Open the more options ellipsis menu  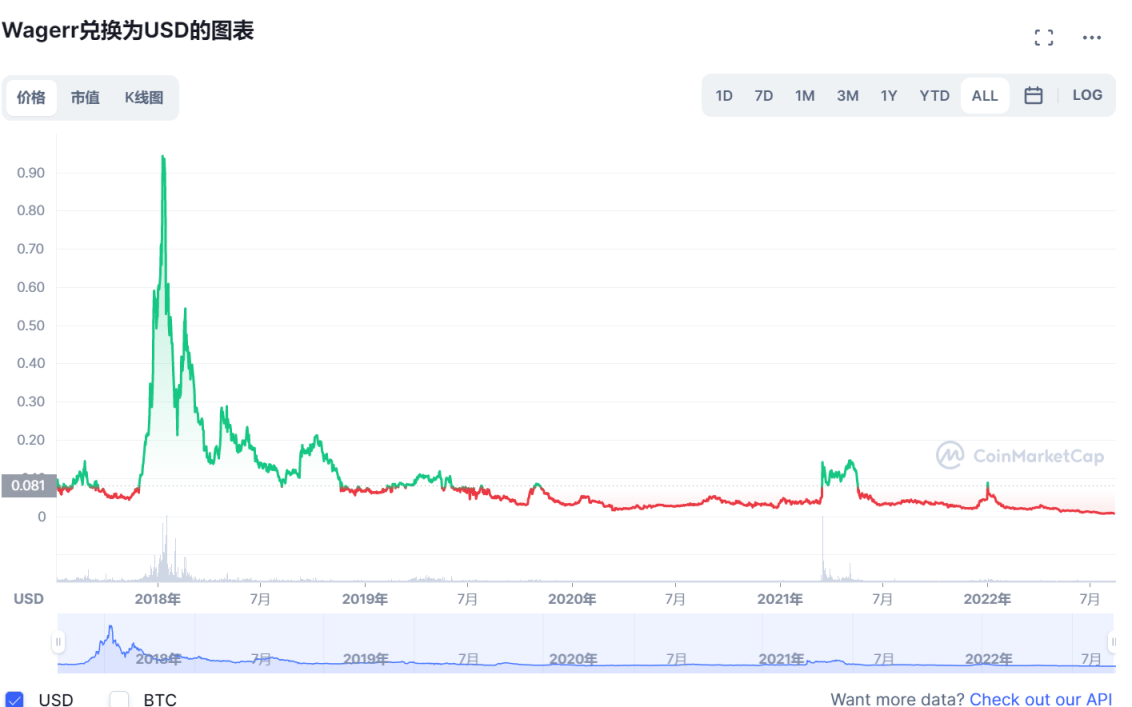point(1091,37)
